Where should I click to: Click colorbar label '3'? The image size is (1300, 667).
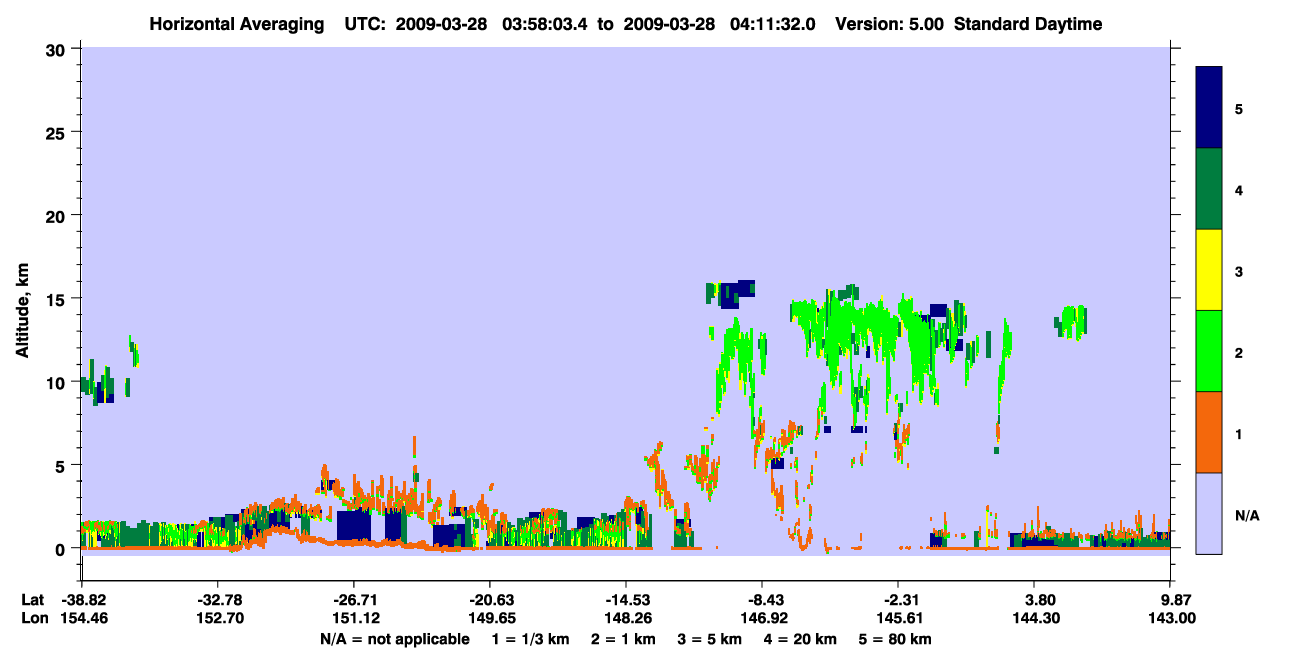click(x=1239, y=271)
